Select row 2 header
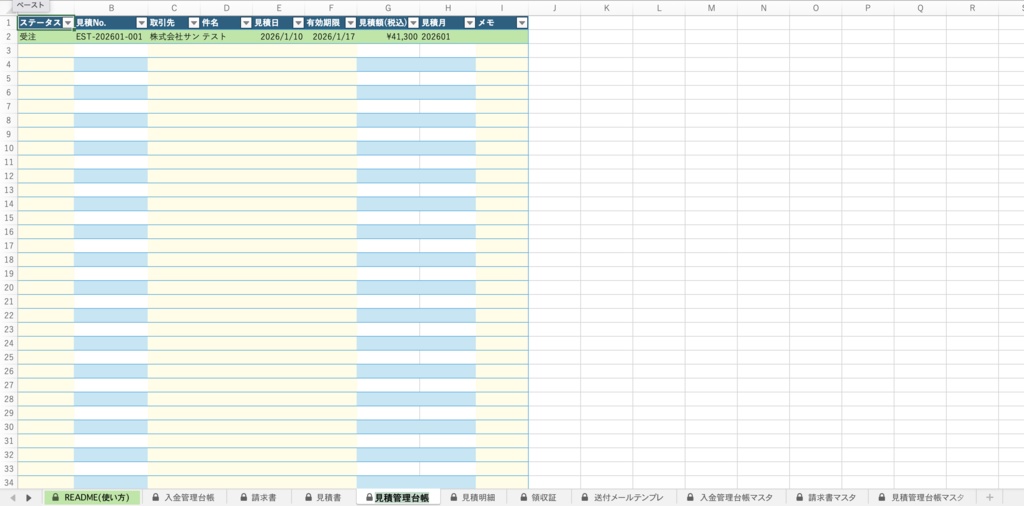This screenshot has height=506, width=1024. [8, 37]
